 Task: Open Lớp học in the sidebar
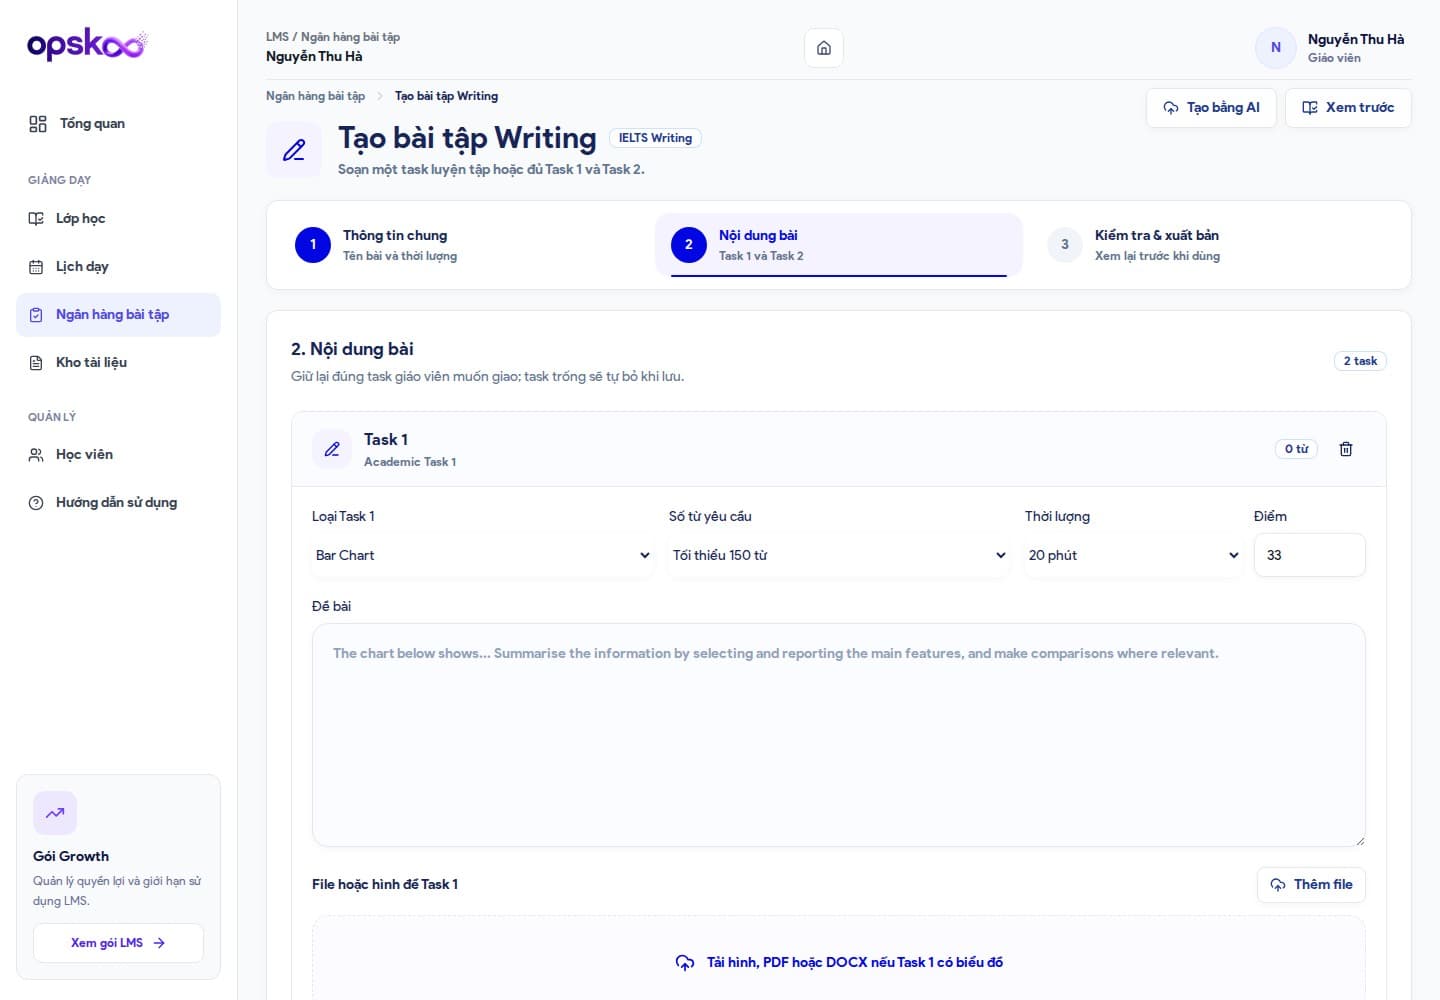pos(118,219)
